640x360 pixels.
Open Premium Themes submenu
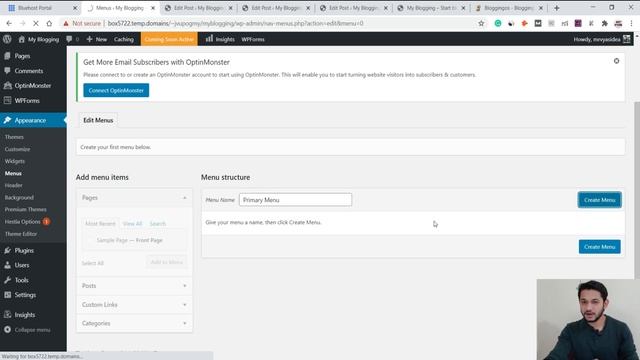(25, 209)
